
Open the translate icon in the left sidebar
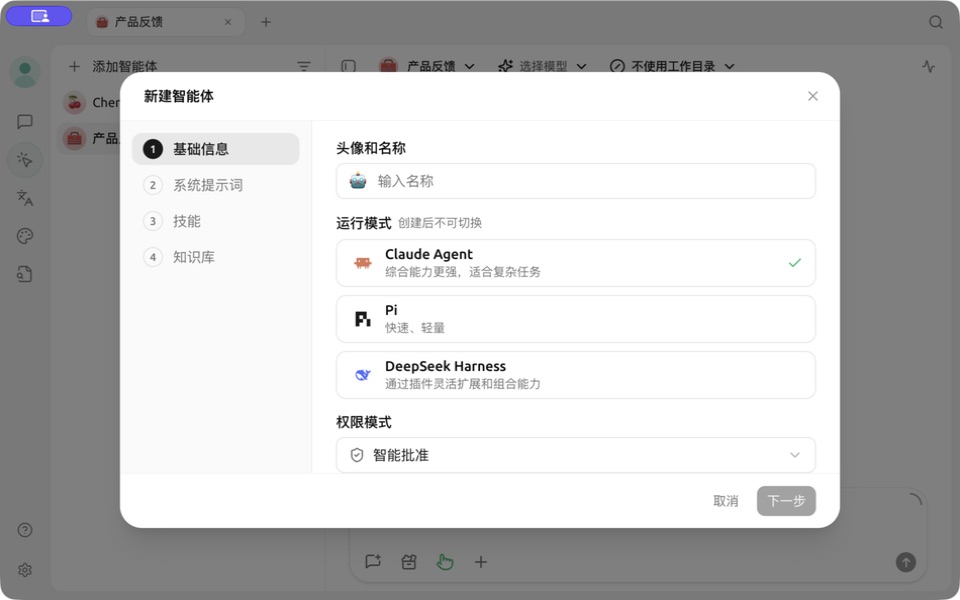click(x=25, y=198)
